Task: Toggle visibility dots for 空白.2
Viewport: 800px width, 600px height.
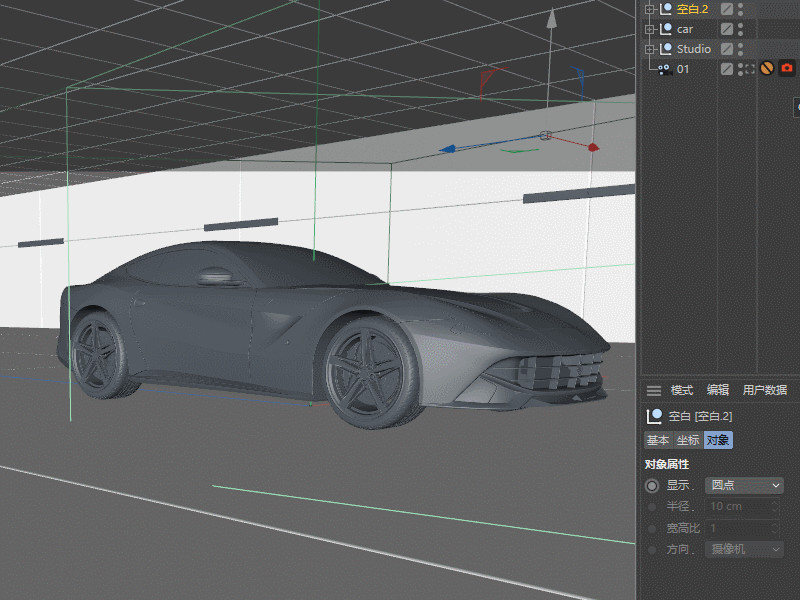Action: pyautogui.click(x=740, y=9)
